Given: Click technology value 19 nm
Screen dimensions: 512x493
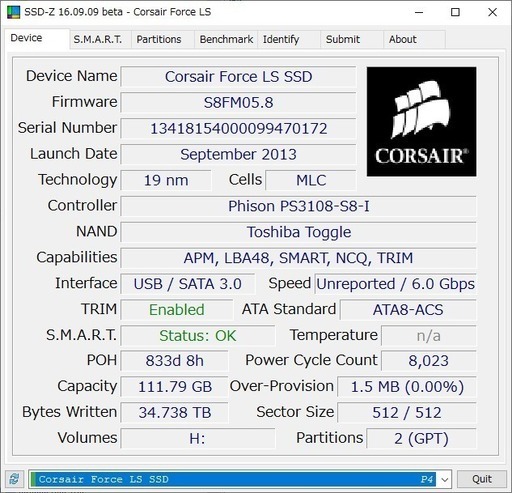Looking at the screenshot, I should tap(166, 180).
